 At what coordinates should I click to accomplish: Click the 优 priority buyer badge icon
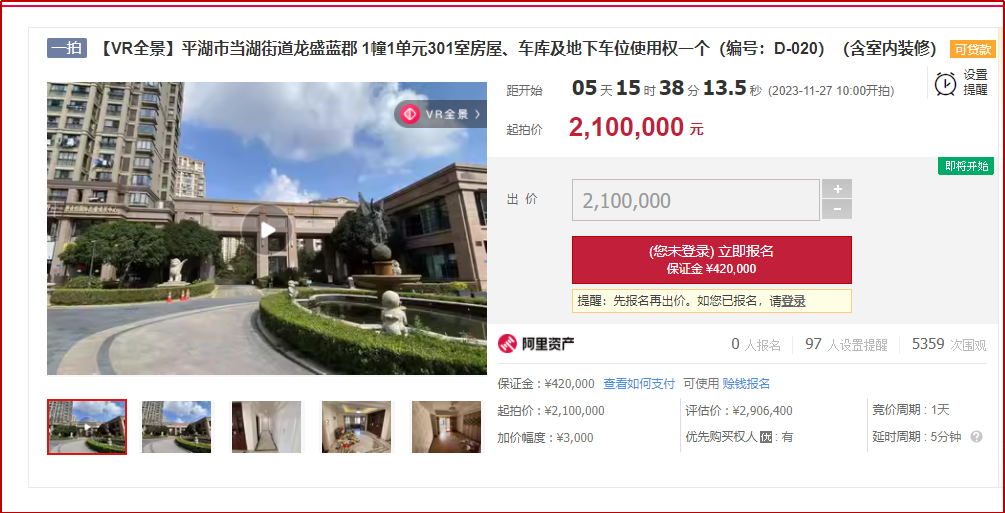point(766,437)
